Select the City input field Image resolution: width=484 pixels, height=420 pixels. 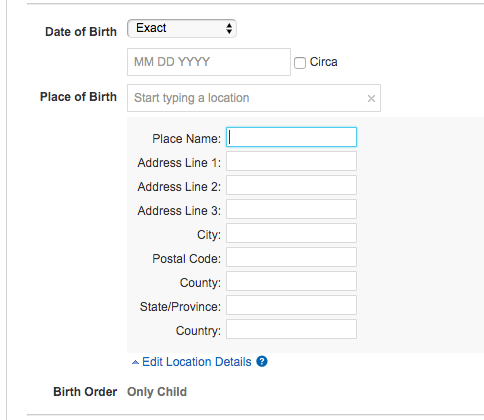[291, 233]
